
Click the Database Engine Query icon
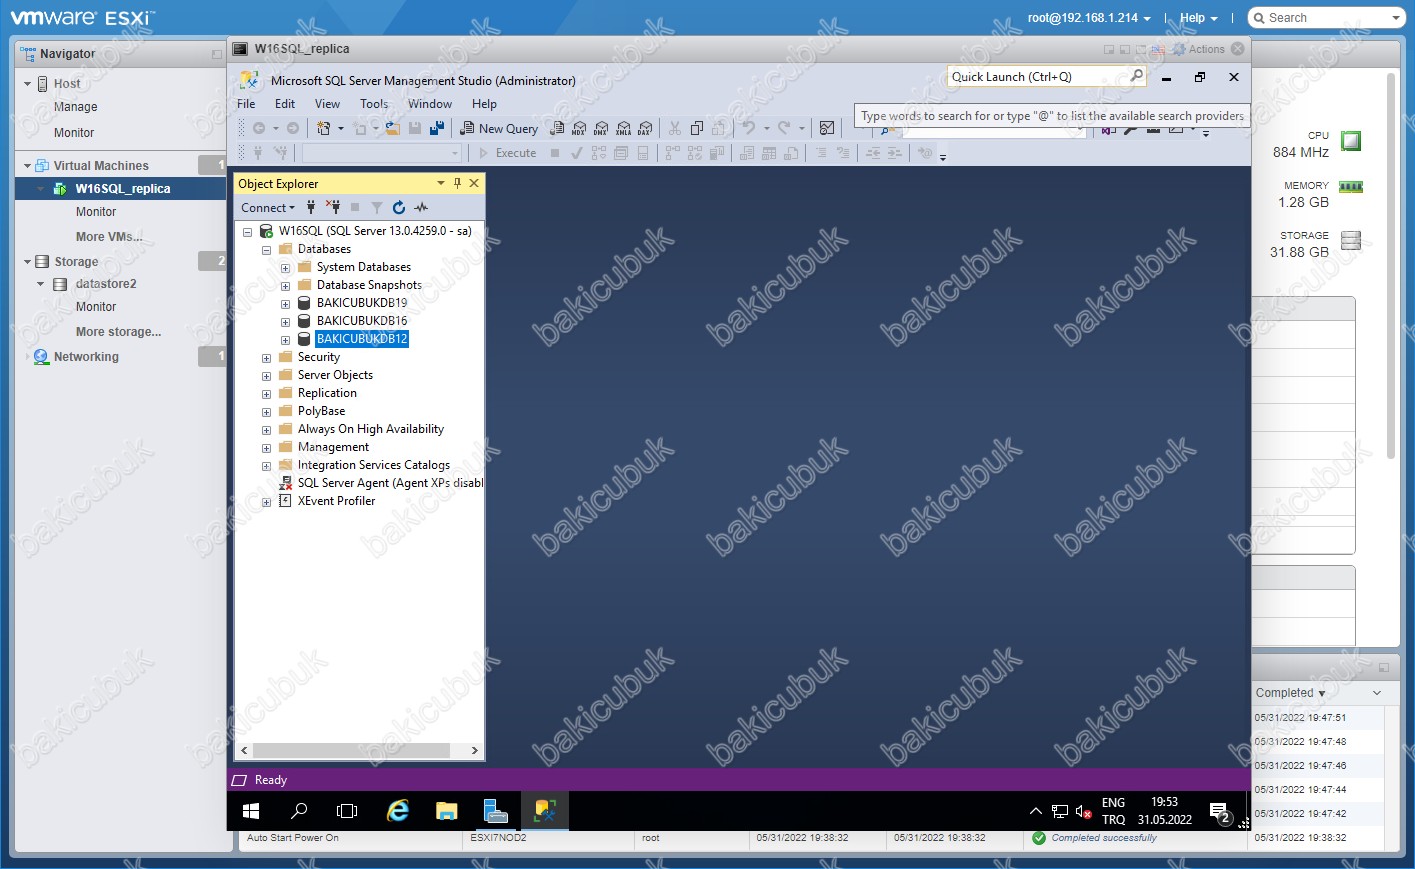(x=557, y=128)
